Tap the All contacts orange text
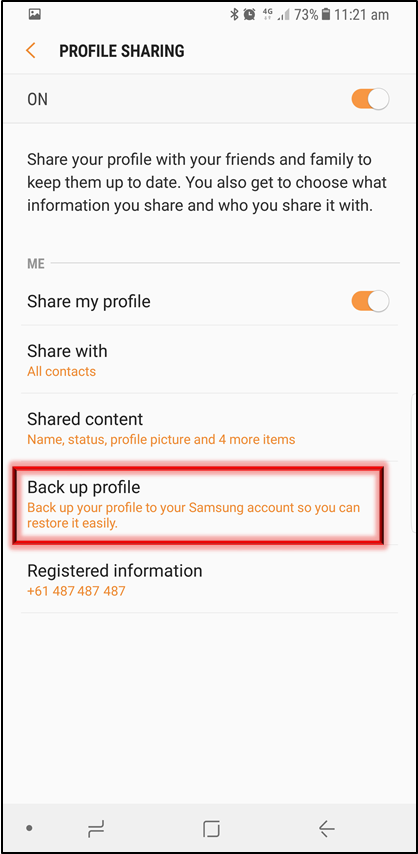This screenshot has width=418, height=854. coord(62,371)
